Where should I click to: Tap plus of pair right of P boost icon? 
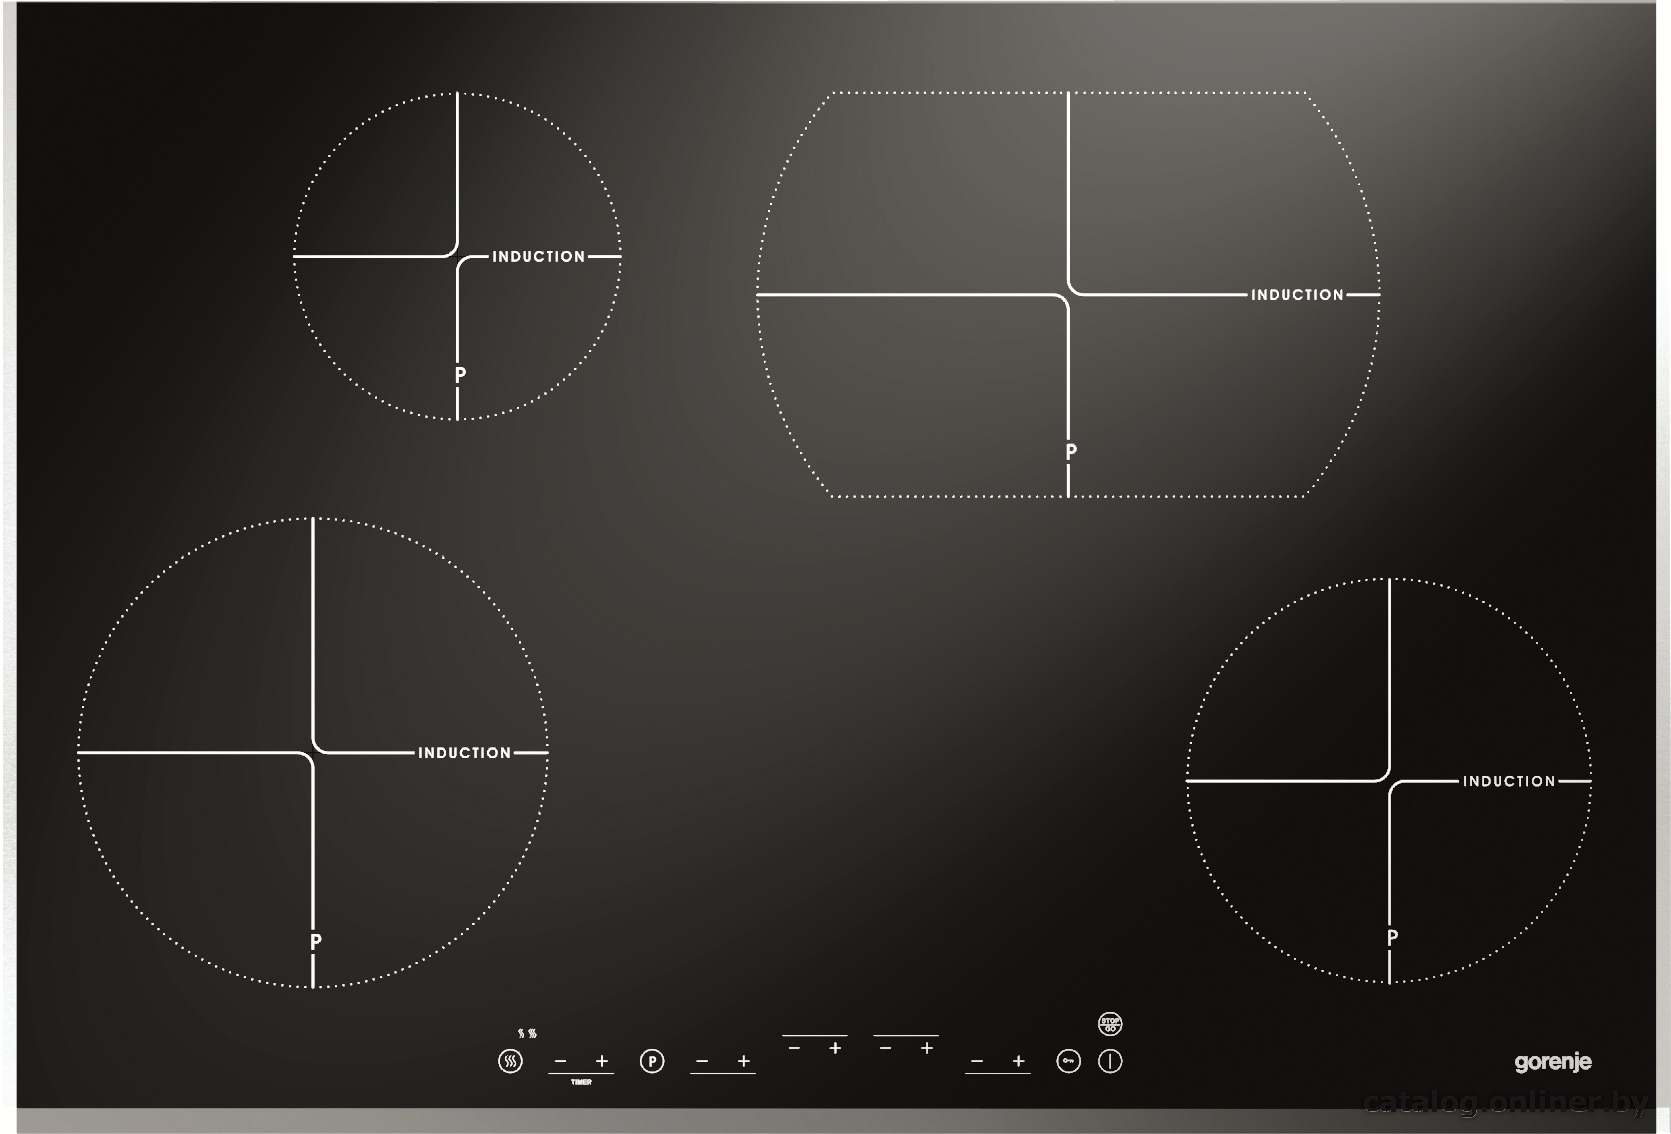(x=744, y=1061)
